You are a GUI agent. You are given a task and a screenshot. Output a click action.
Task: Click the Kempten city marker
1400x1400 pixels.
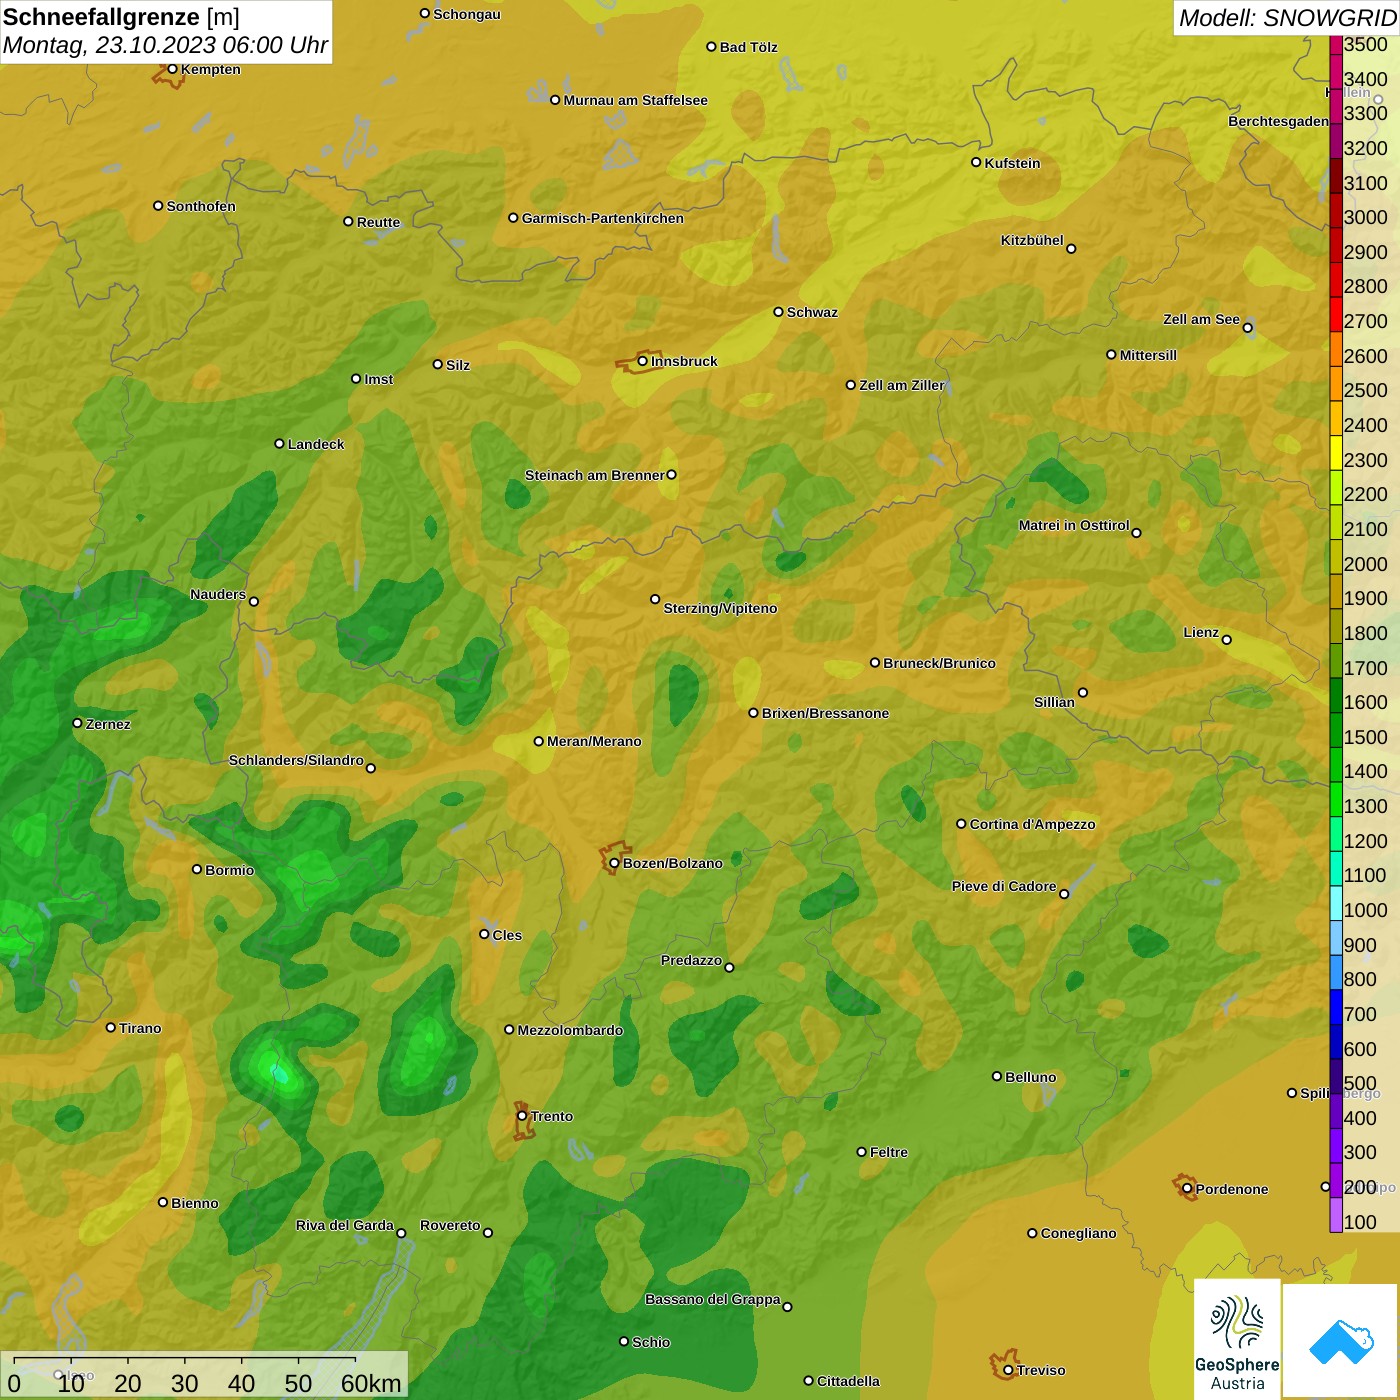(x=172, y=69)
